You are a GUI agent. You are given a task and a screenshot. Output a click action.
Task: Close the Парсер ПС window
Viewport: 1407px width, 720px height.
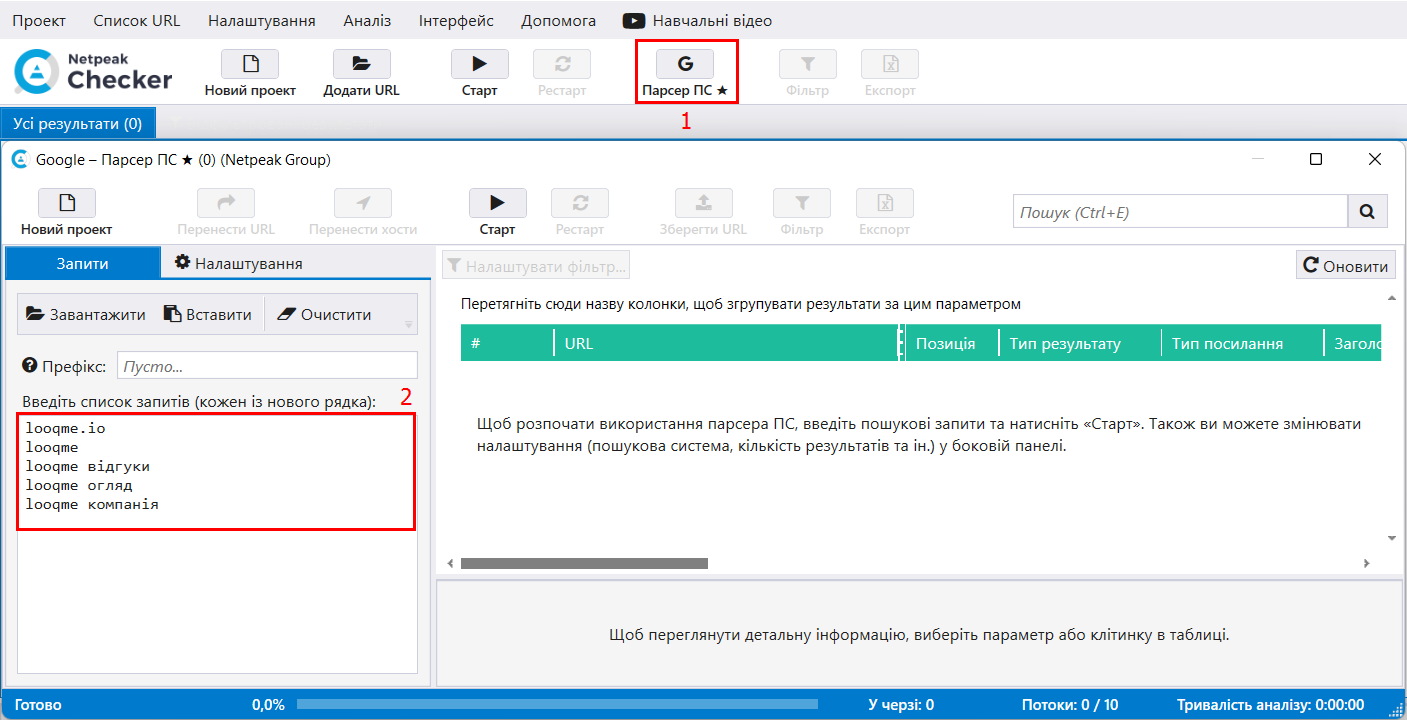pyautogui.click(x=1375, y=159)
